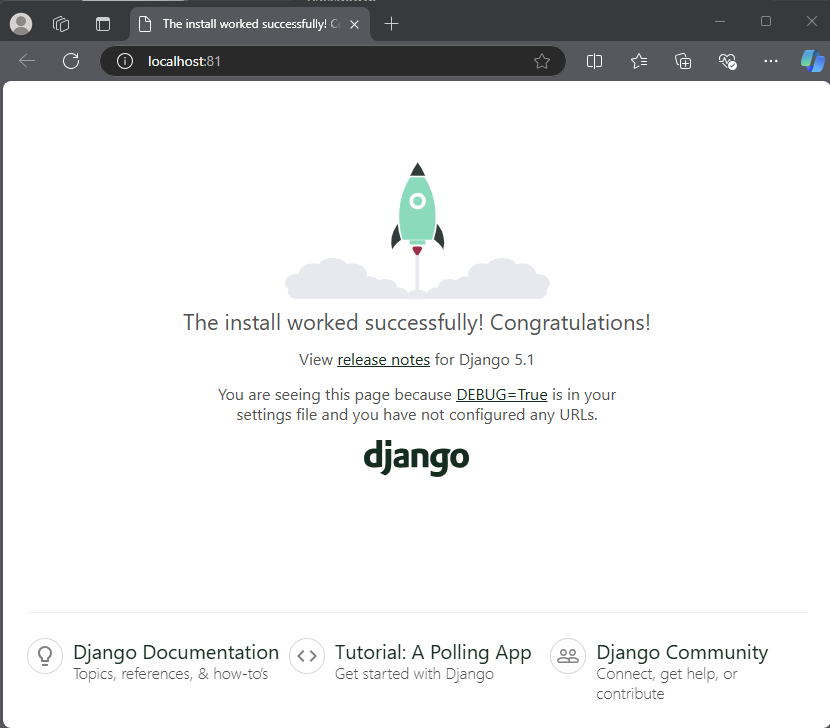This screenshot has height=728, width=830.
Task: Open a new tab with the plus button
Action: point(391,24)
